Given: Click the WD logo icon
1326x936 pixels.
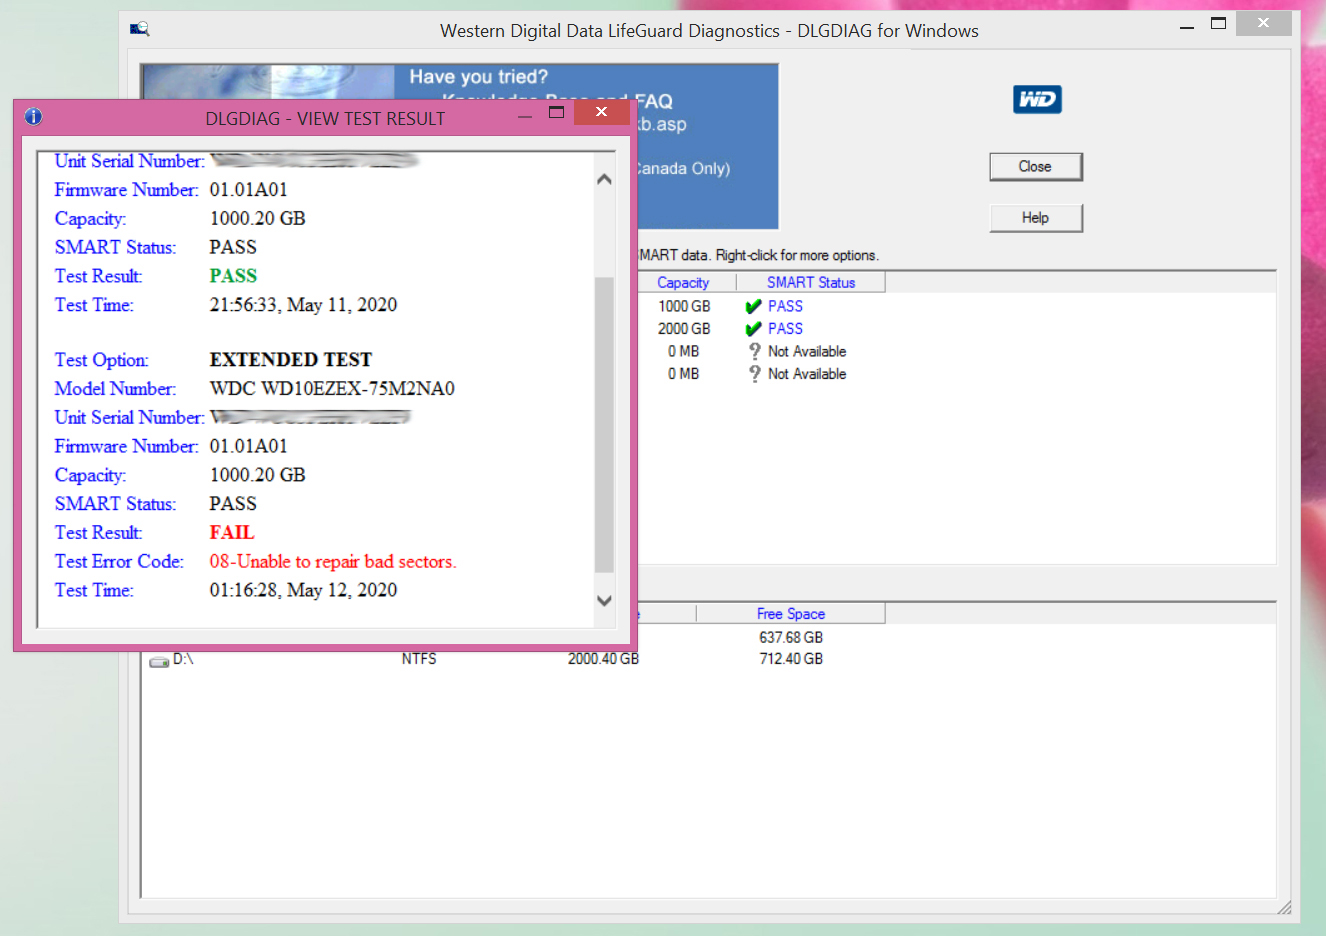Looking at the screenshot, I should (1037, 99).
